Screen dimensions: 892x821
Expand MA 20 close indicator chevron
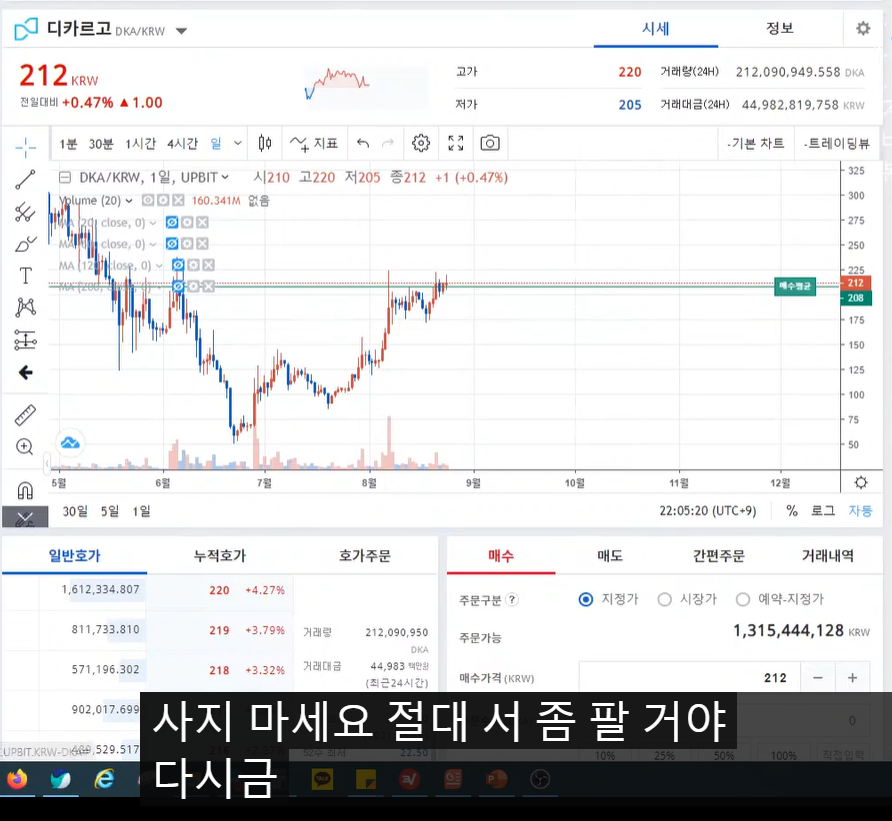coord(152,223)
